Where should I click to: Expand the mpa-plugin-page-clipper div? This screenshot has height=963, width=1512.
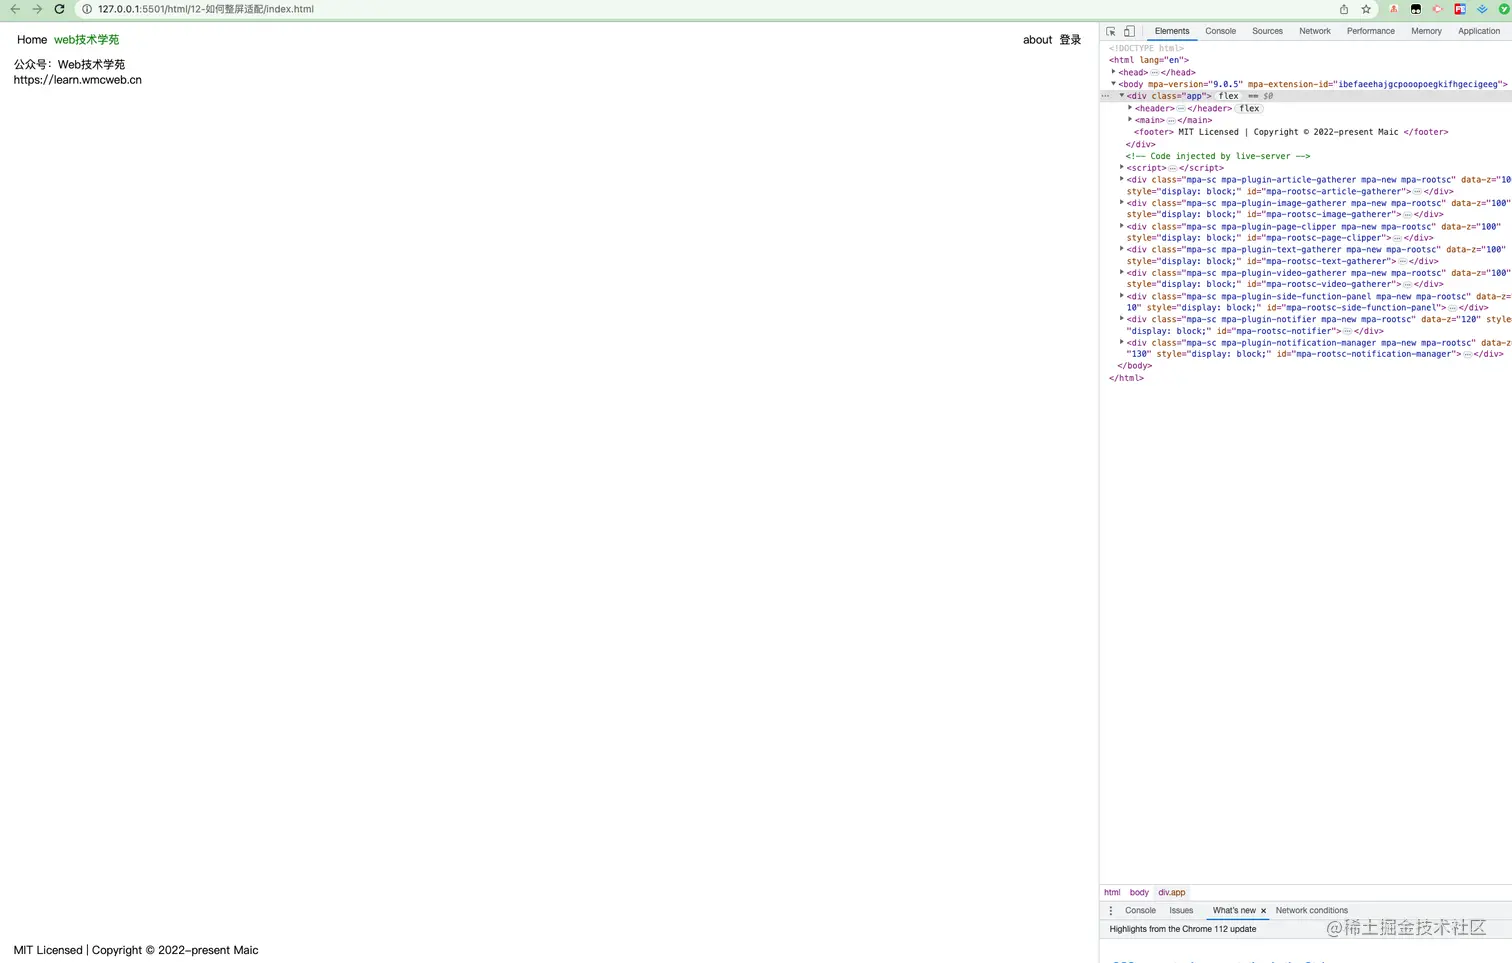click(1121, 225)
